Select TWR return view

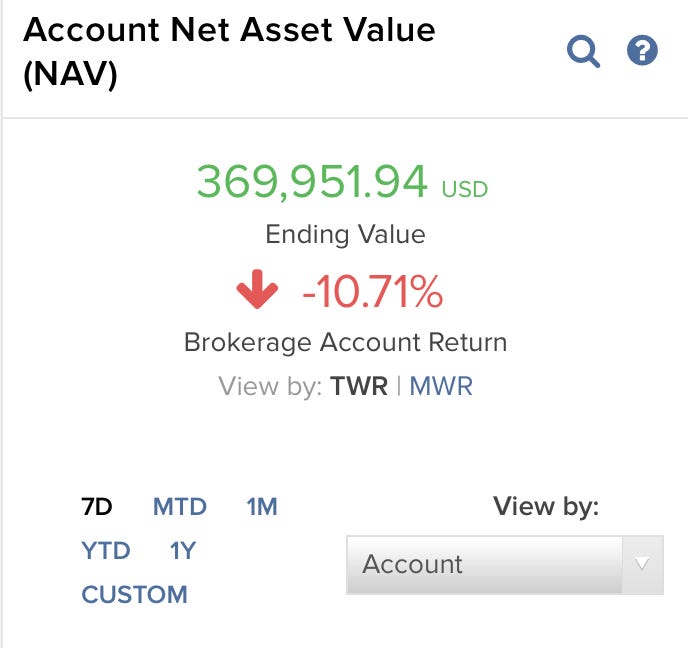pyautogui.click(x=359, y=387)
